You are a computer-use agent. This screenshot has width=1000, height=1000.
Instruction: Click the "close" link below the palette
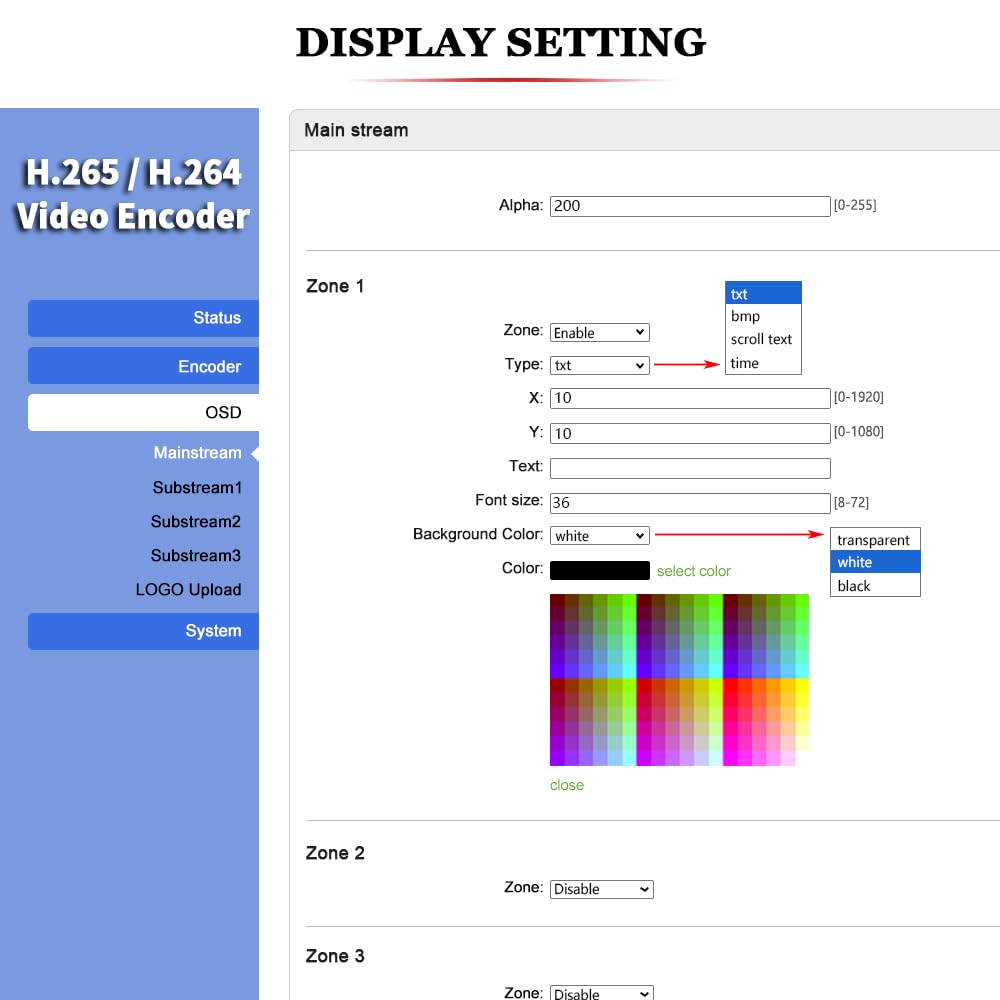click(x=566, y=785)
